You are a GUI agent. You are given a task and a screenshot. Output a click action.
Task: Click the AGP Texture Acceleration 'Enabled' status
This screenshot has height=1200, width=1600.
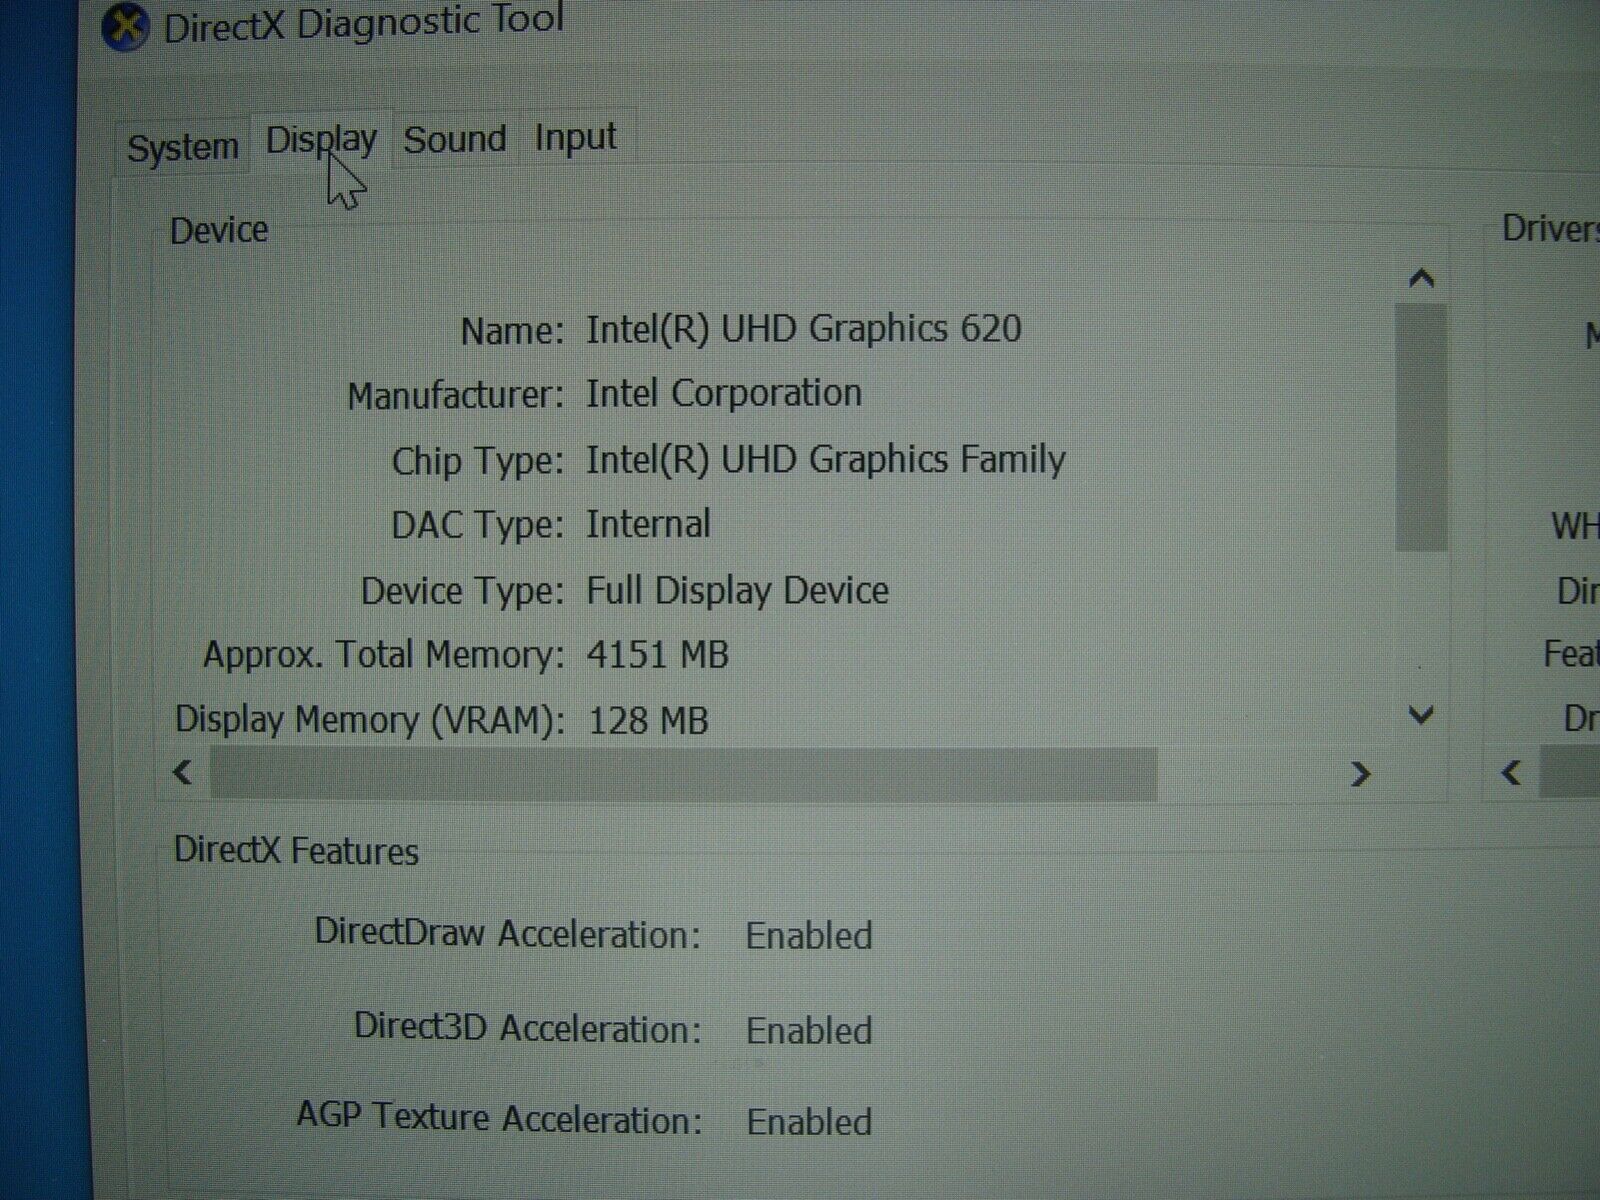pyautogui.click(x=809, y=1122)
